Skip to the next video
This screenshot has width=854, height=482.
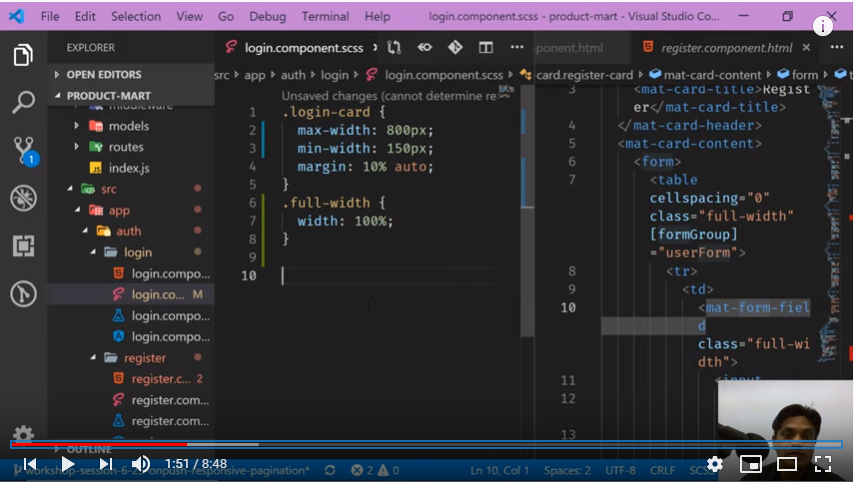pyautogui.click(x=105, y=464)
